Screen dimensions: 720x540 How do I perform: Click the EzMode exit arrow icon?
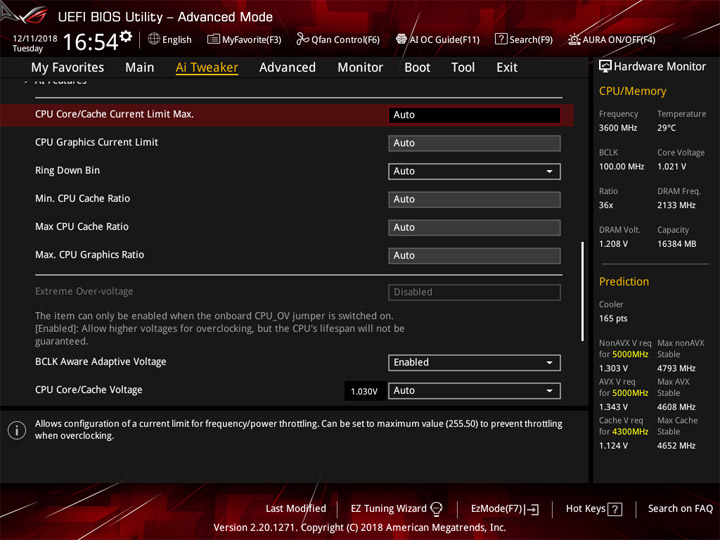pos(532,509)
